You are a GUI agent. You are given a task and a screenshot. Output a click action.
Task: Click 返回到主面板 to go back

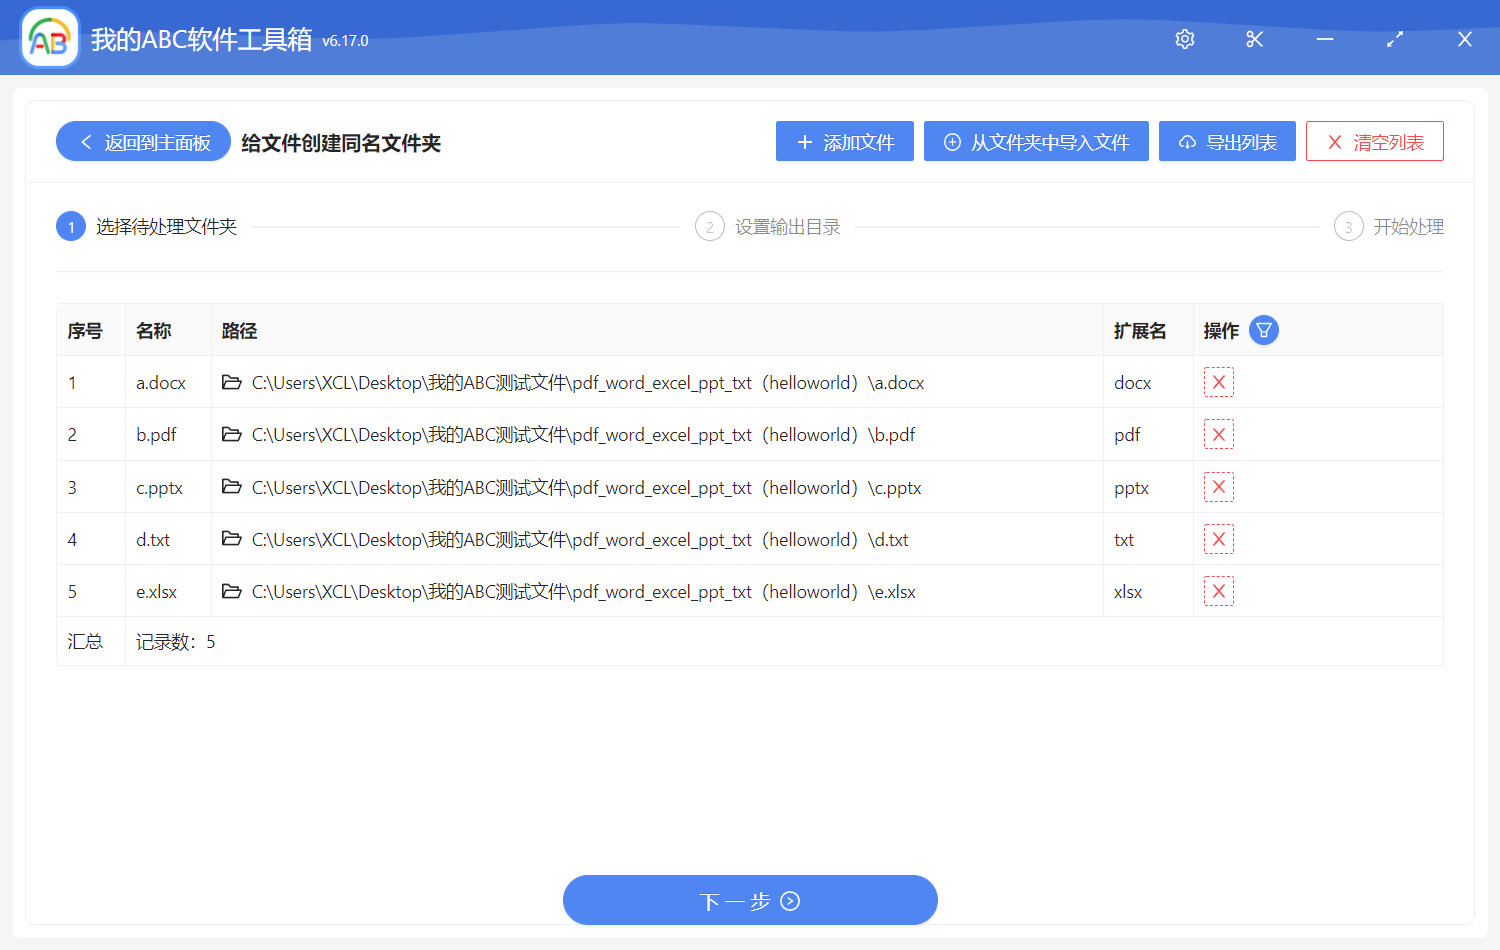[142, 141]
